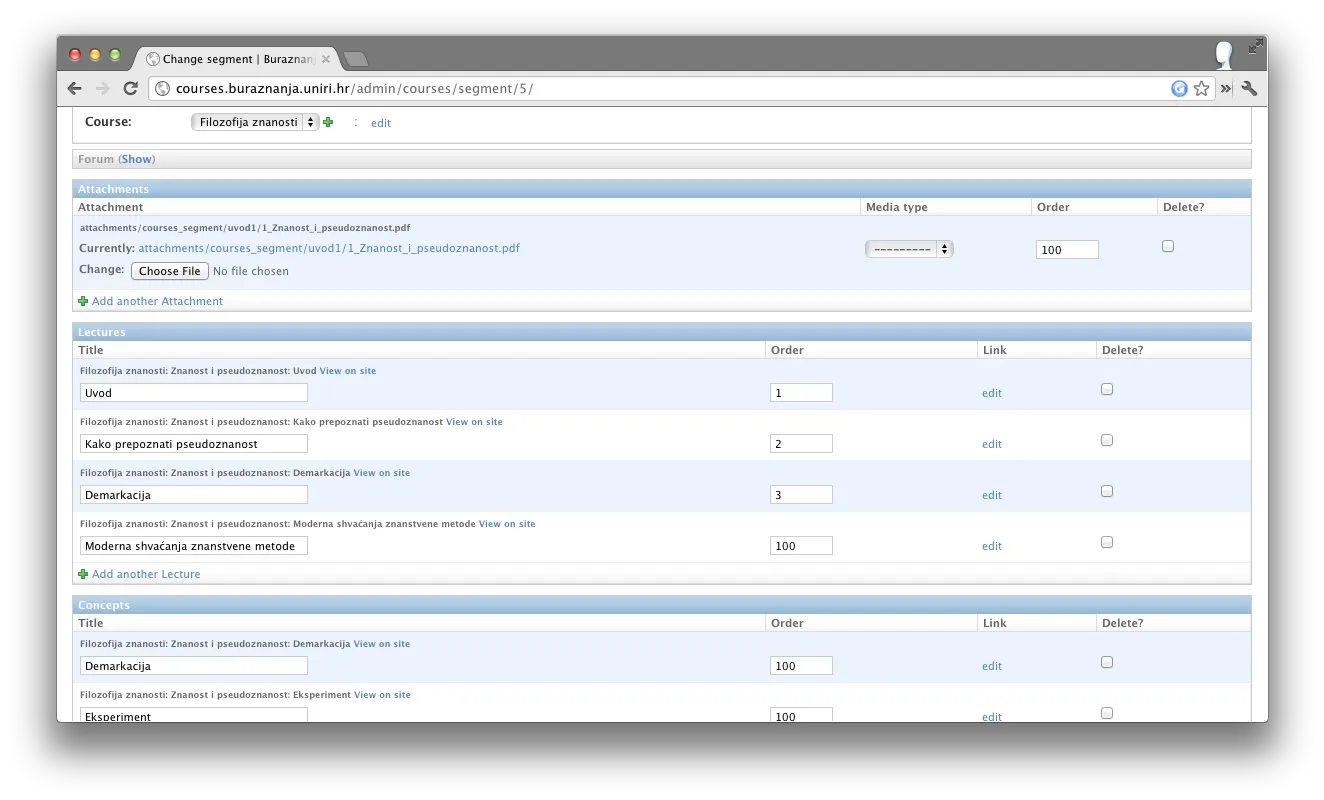The width and height of the screenshot is (1324, 800).
Task: Click the browser back arrow
Action: click(75, 88)
